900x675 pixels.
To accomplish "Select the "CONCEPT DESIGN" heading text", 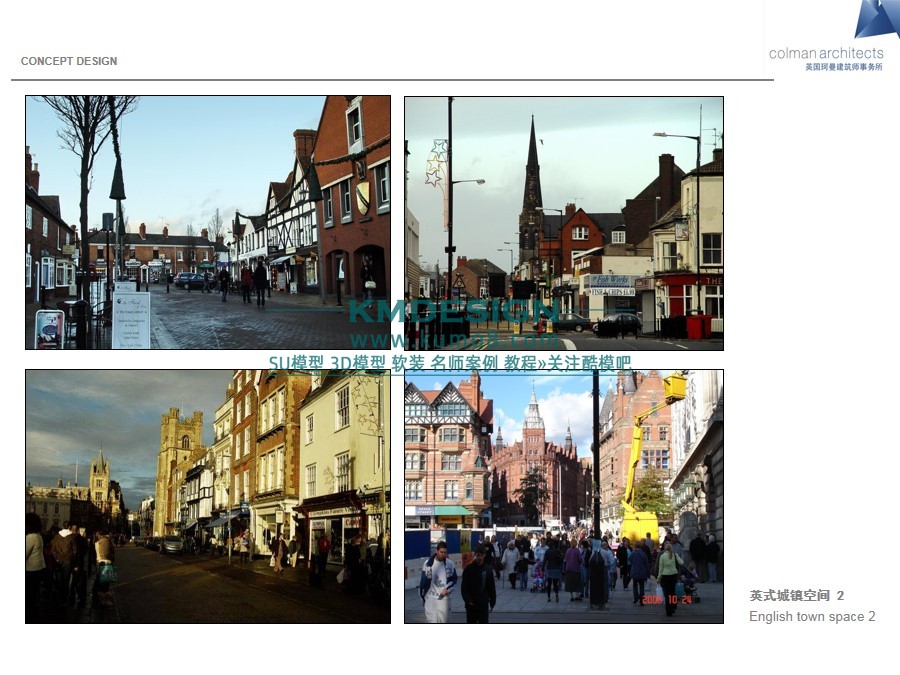I will tap(69, 61).
